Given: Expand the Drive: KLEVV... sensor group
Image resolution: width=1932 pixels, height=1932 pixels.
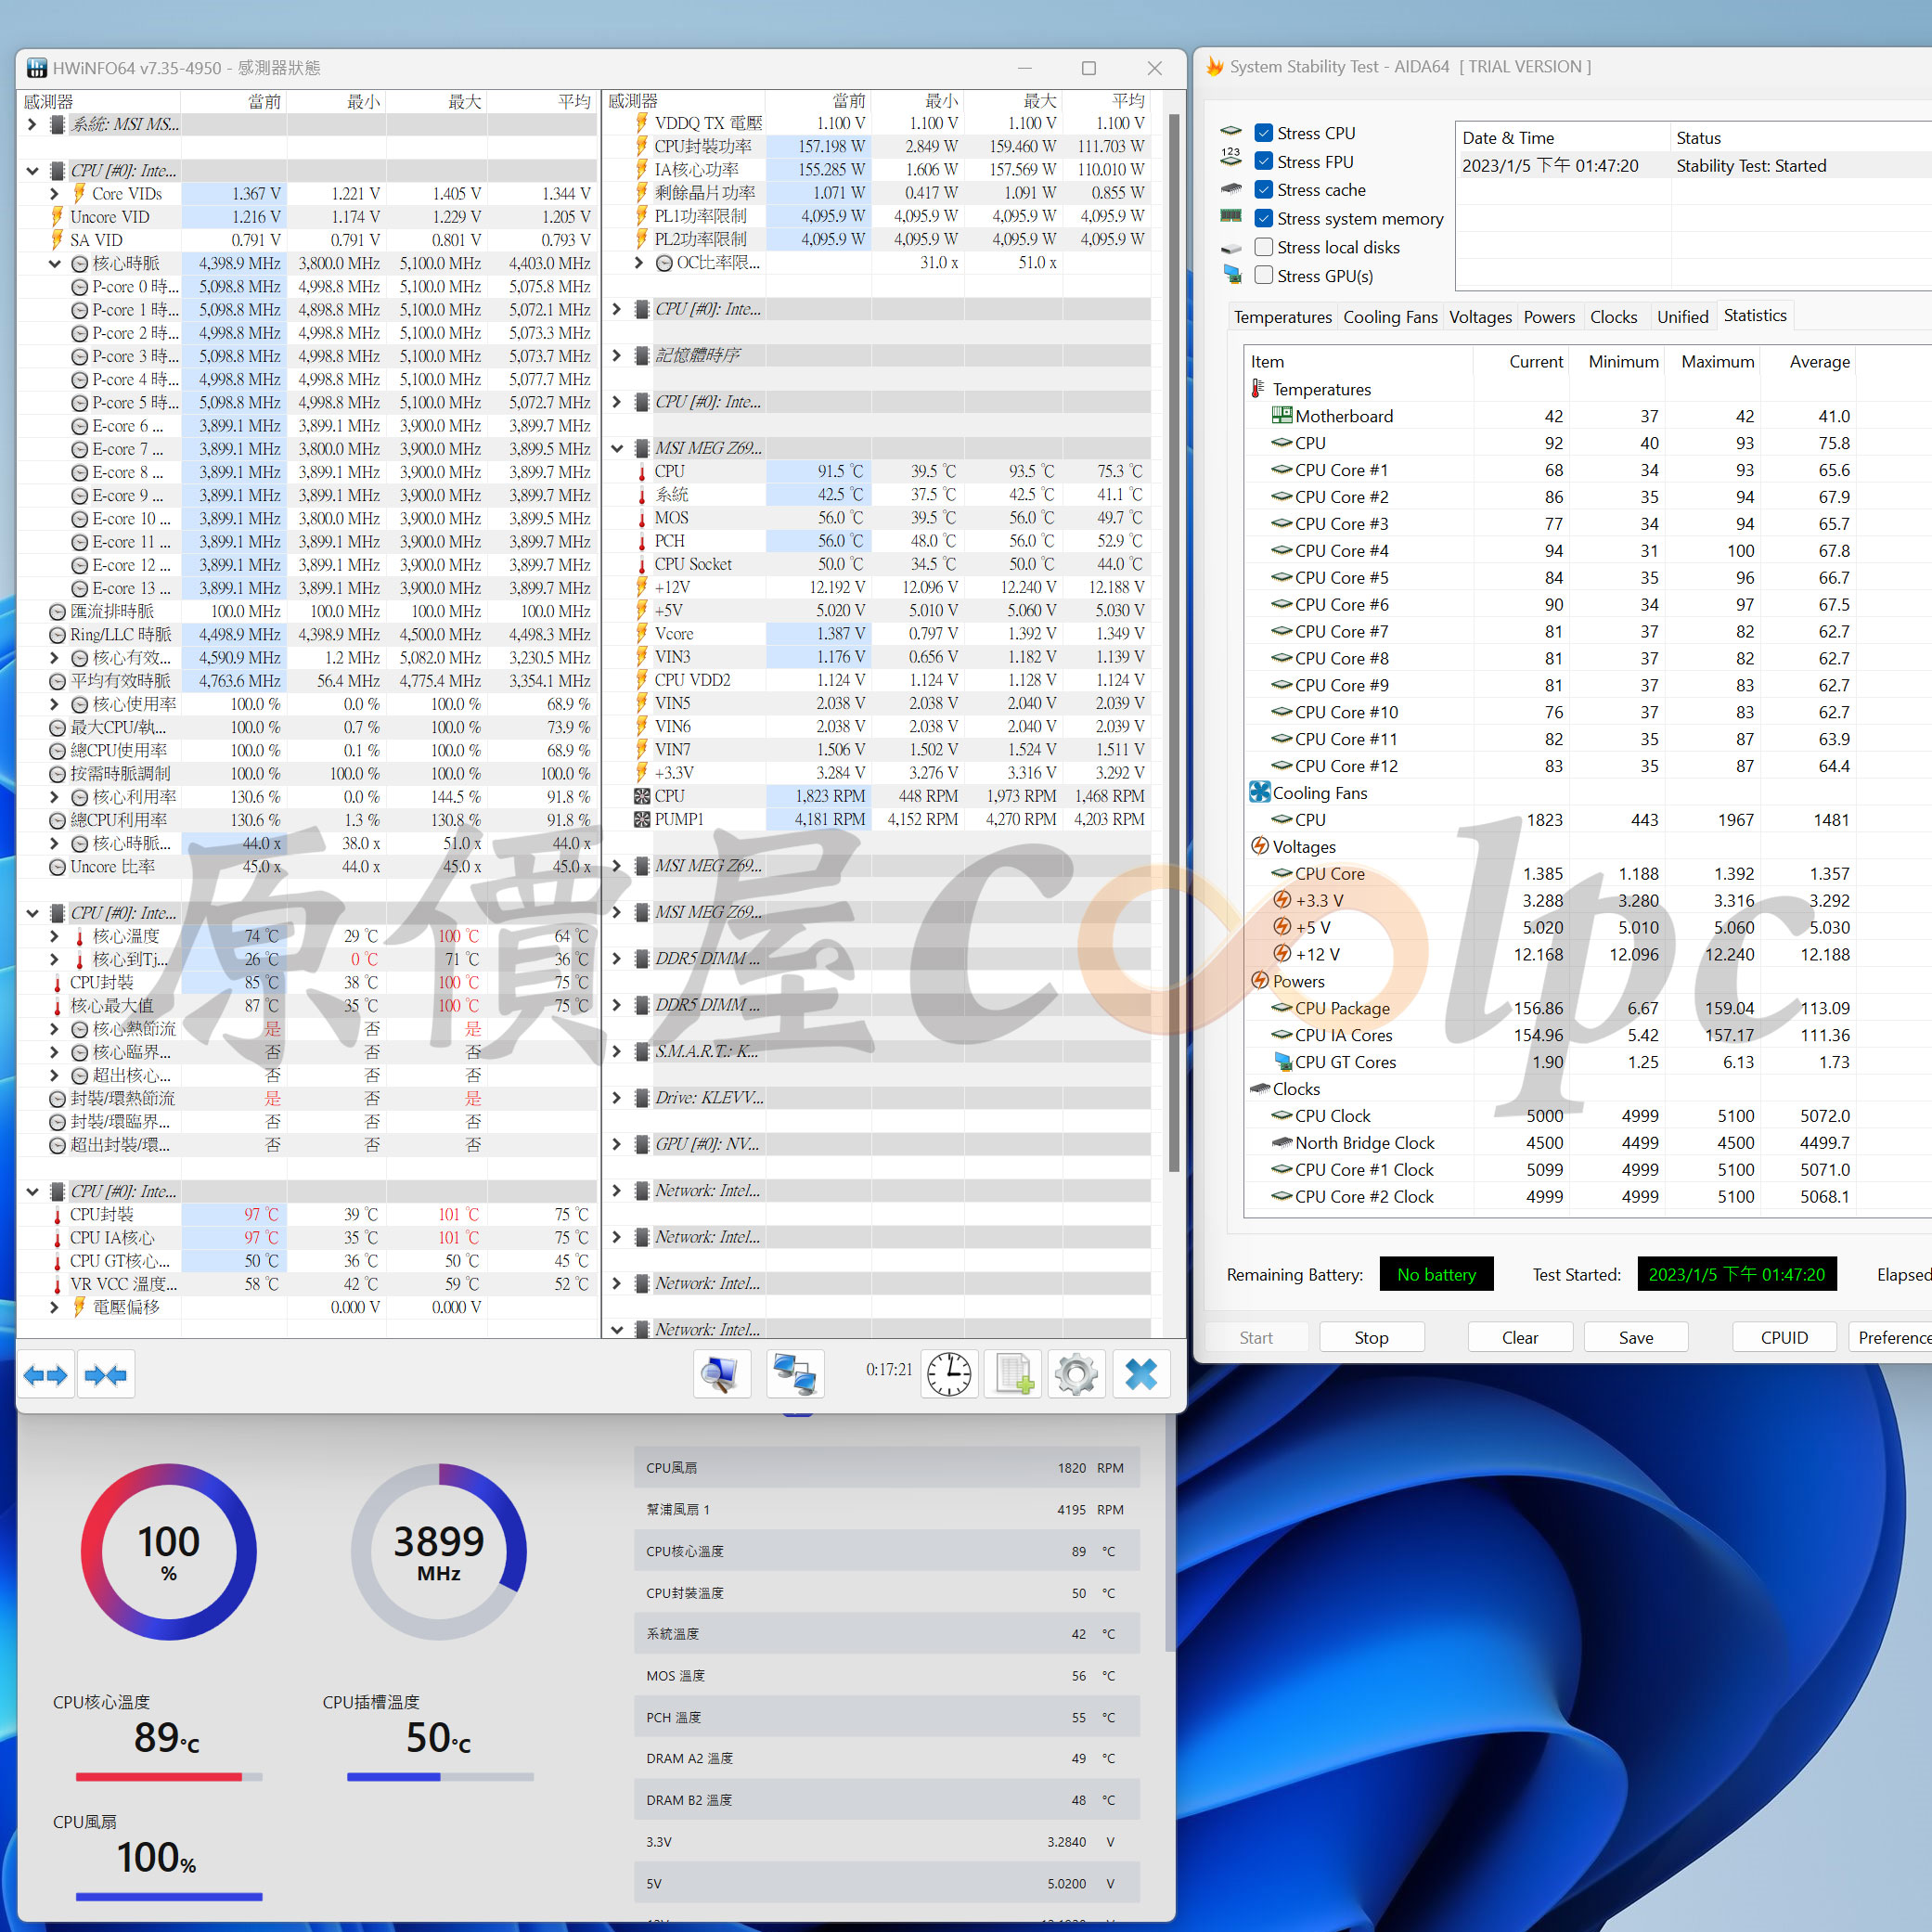Looking at the screenshot, I should pos(617,1098).
